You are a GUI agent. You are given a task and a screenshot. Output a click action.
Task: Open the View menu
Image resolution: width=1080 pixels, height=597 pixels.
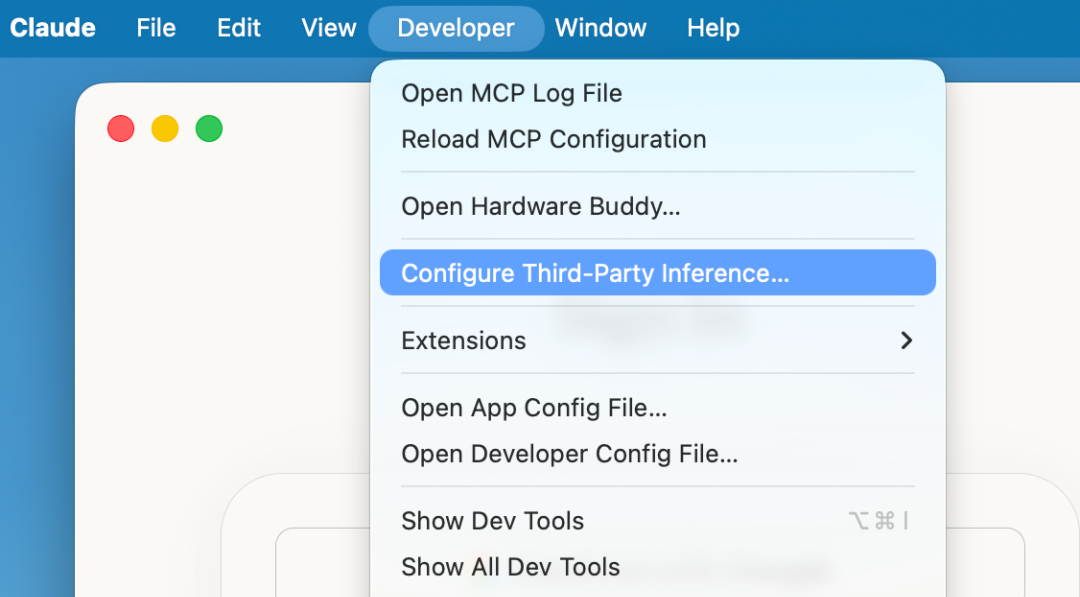(329, 28)
